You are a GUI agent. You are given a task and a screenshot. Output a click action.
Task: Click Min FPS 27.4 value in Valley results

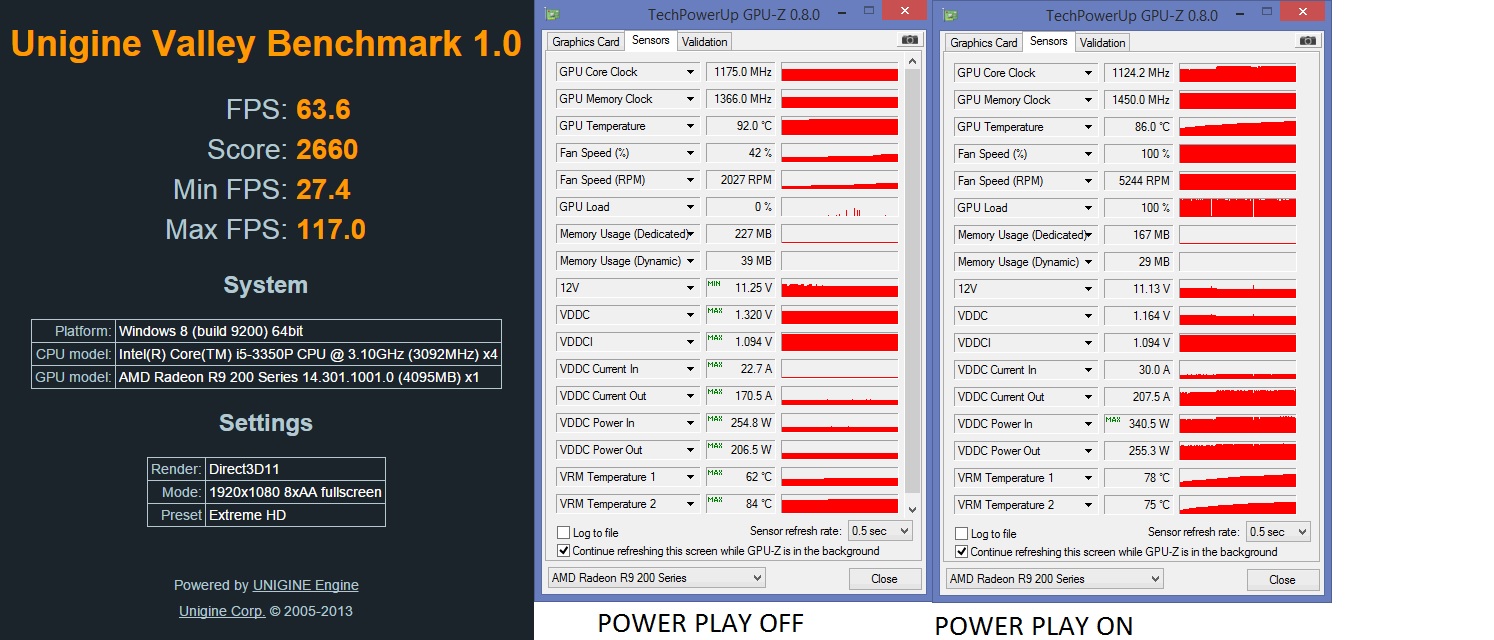click(323, 190)
